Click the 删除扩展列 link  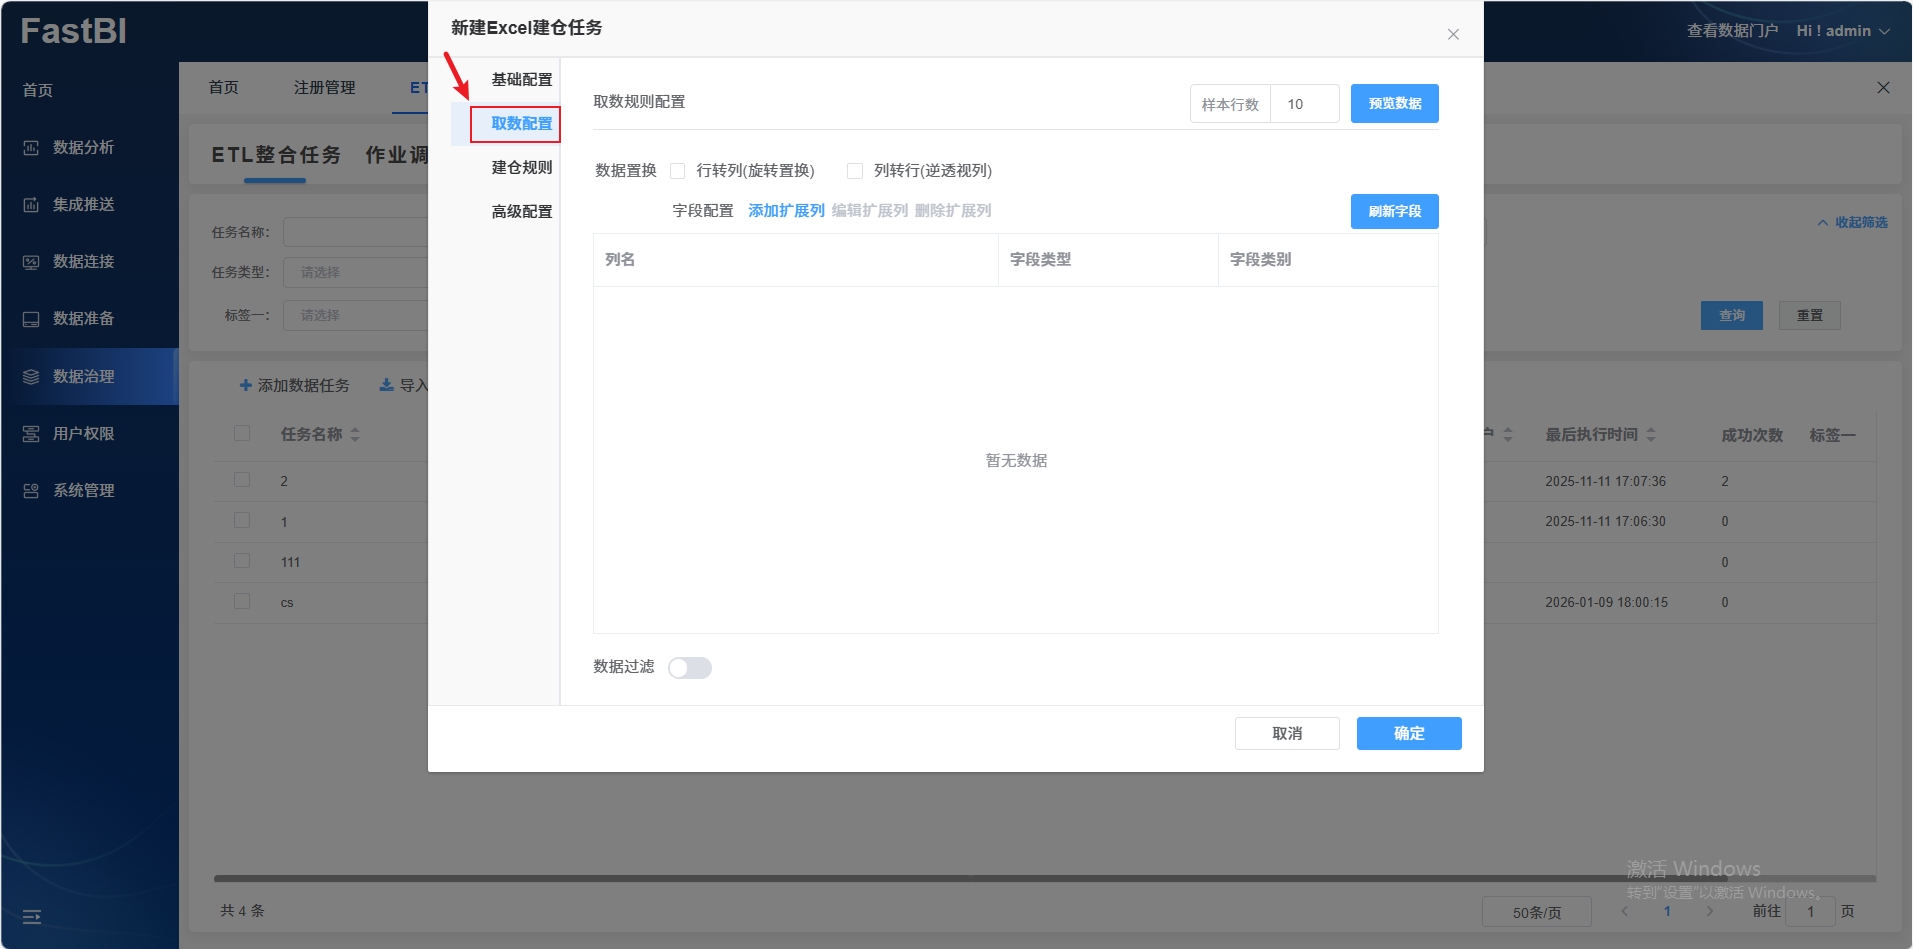pyautogui.click(x=953, y=211)
